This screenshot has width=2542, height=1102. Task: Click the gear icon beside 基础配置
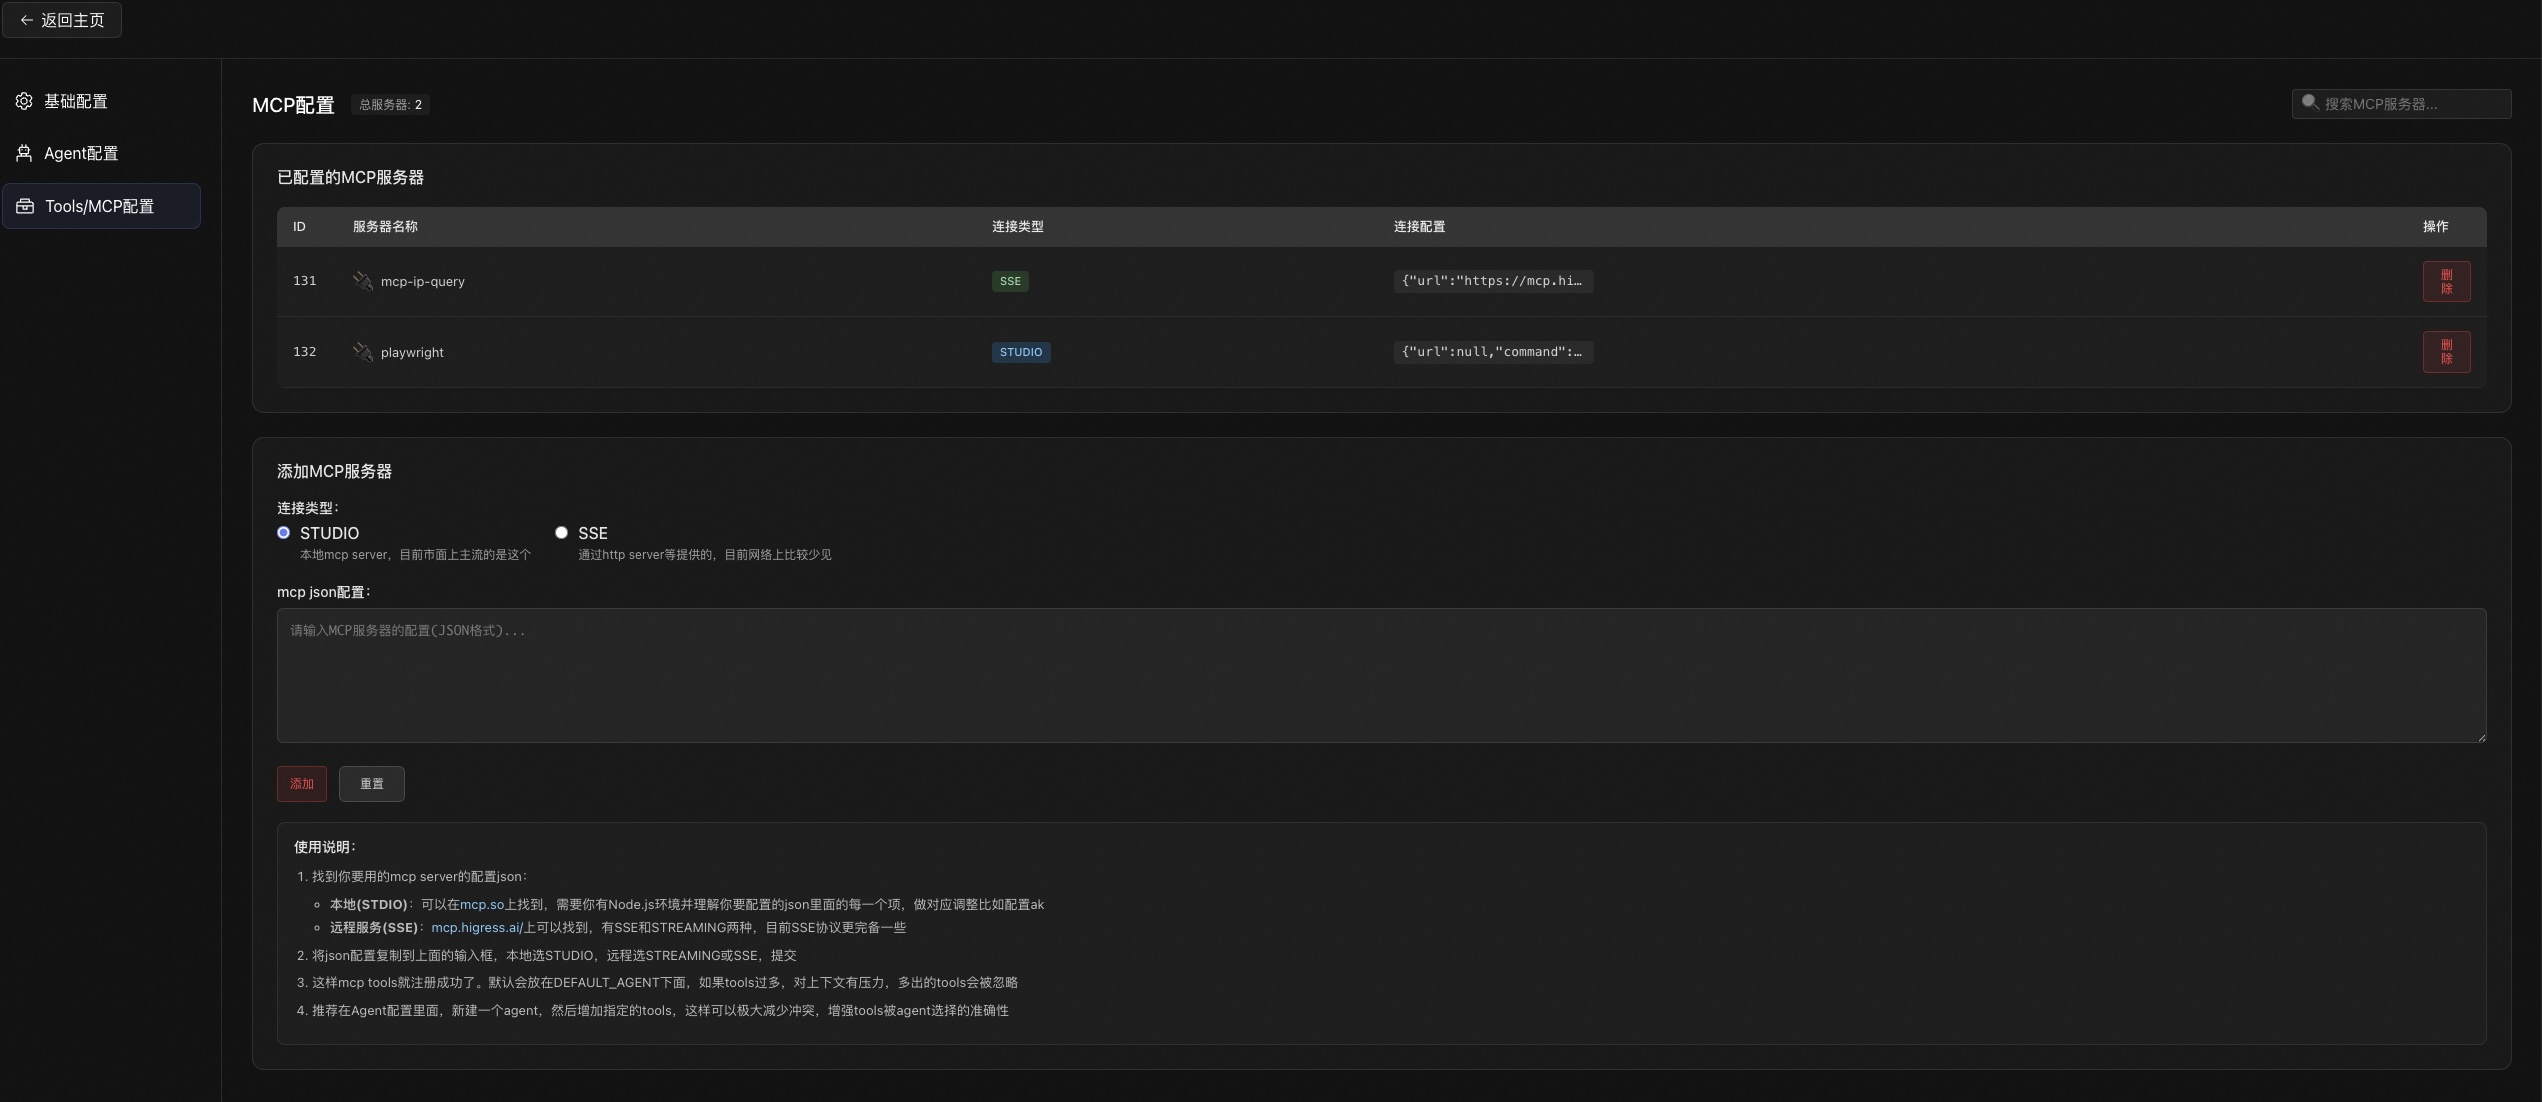point(24,101)
